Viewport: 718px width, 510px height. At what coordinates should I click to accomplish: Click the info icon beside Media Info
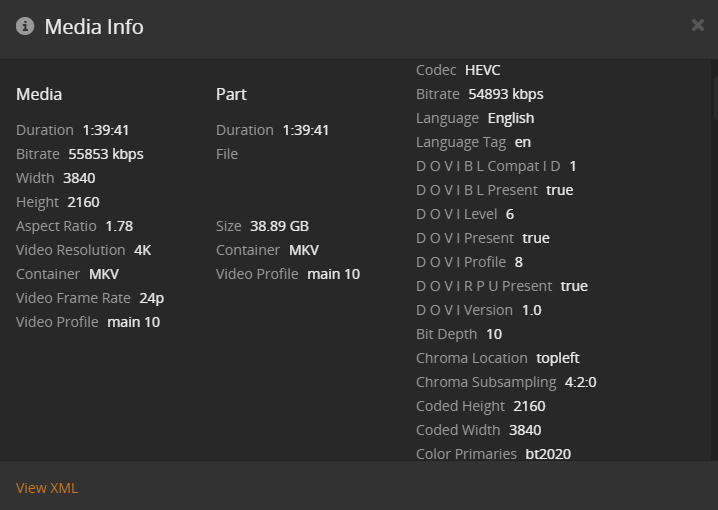click(x=26, y=26)
